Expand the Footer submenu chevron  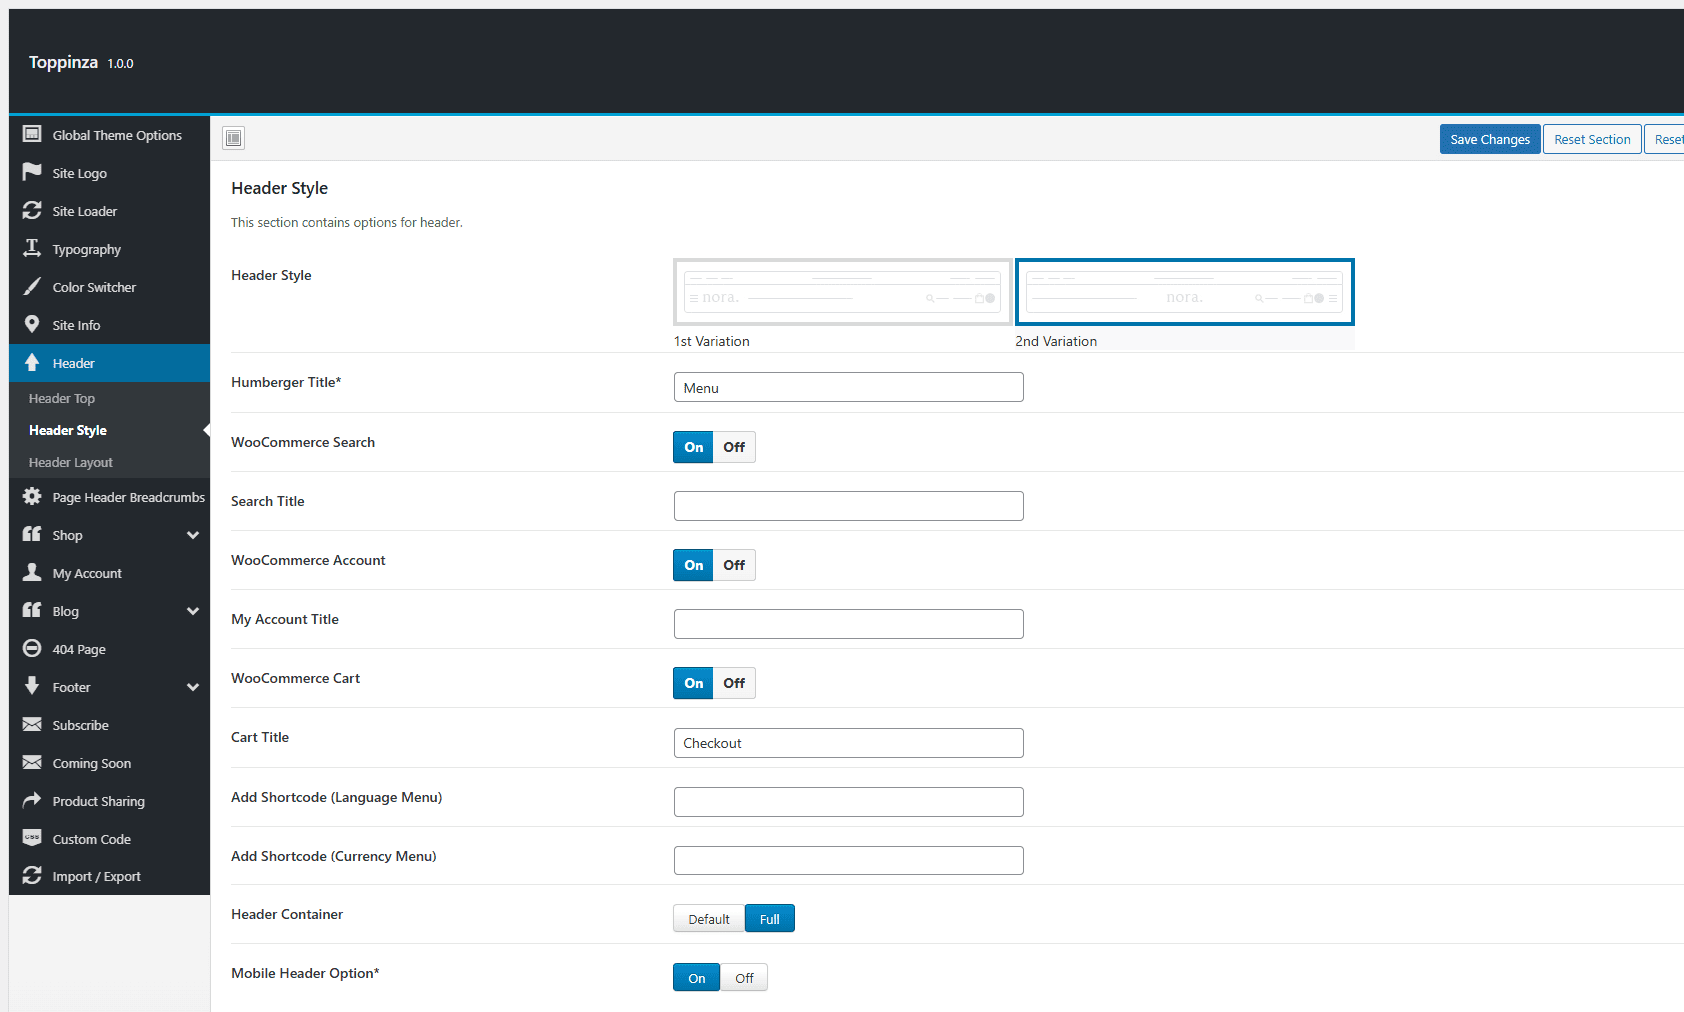click(x=193, y=687)
